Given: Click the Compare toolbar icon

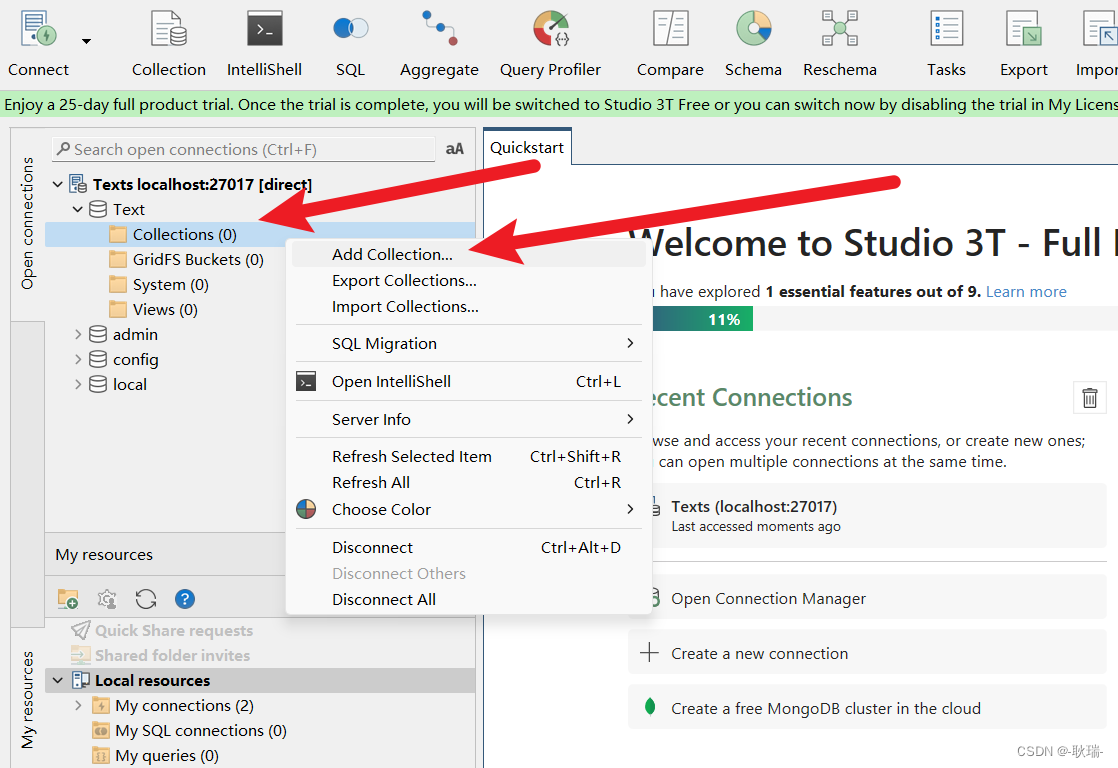Looking at the screenshot, I should coord(670,29).
